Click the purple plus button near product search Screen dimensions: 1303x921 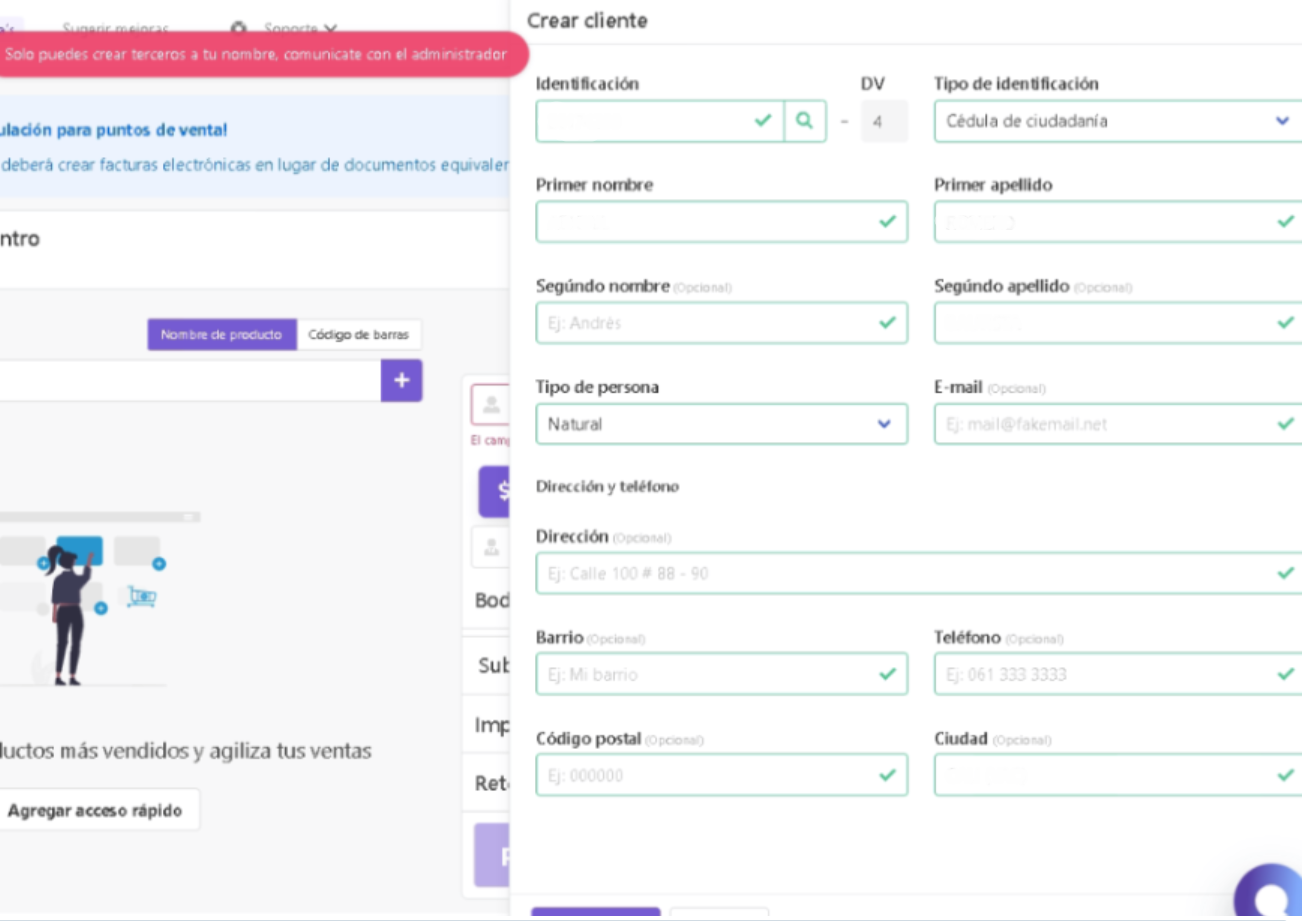click(x=401, y=380)
